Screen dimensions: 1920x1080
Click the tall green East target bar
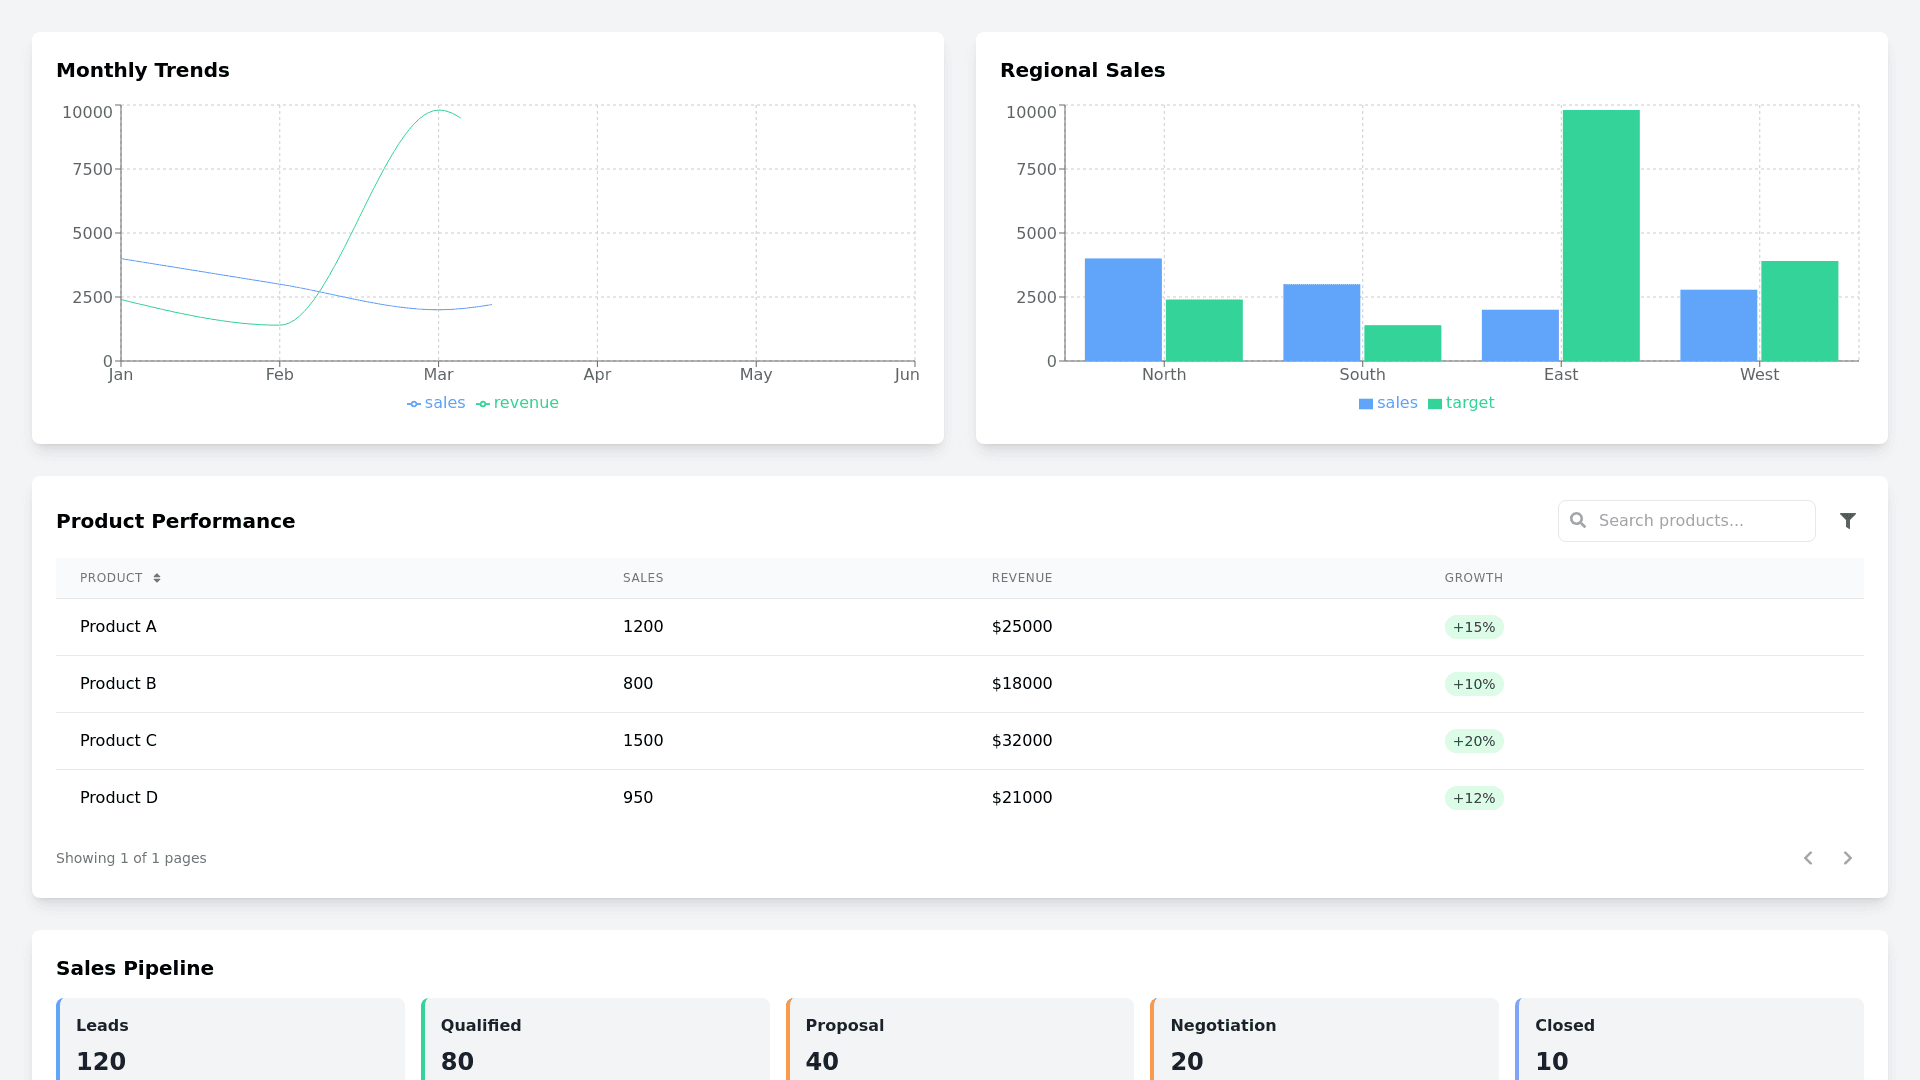1600,235
